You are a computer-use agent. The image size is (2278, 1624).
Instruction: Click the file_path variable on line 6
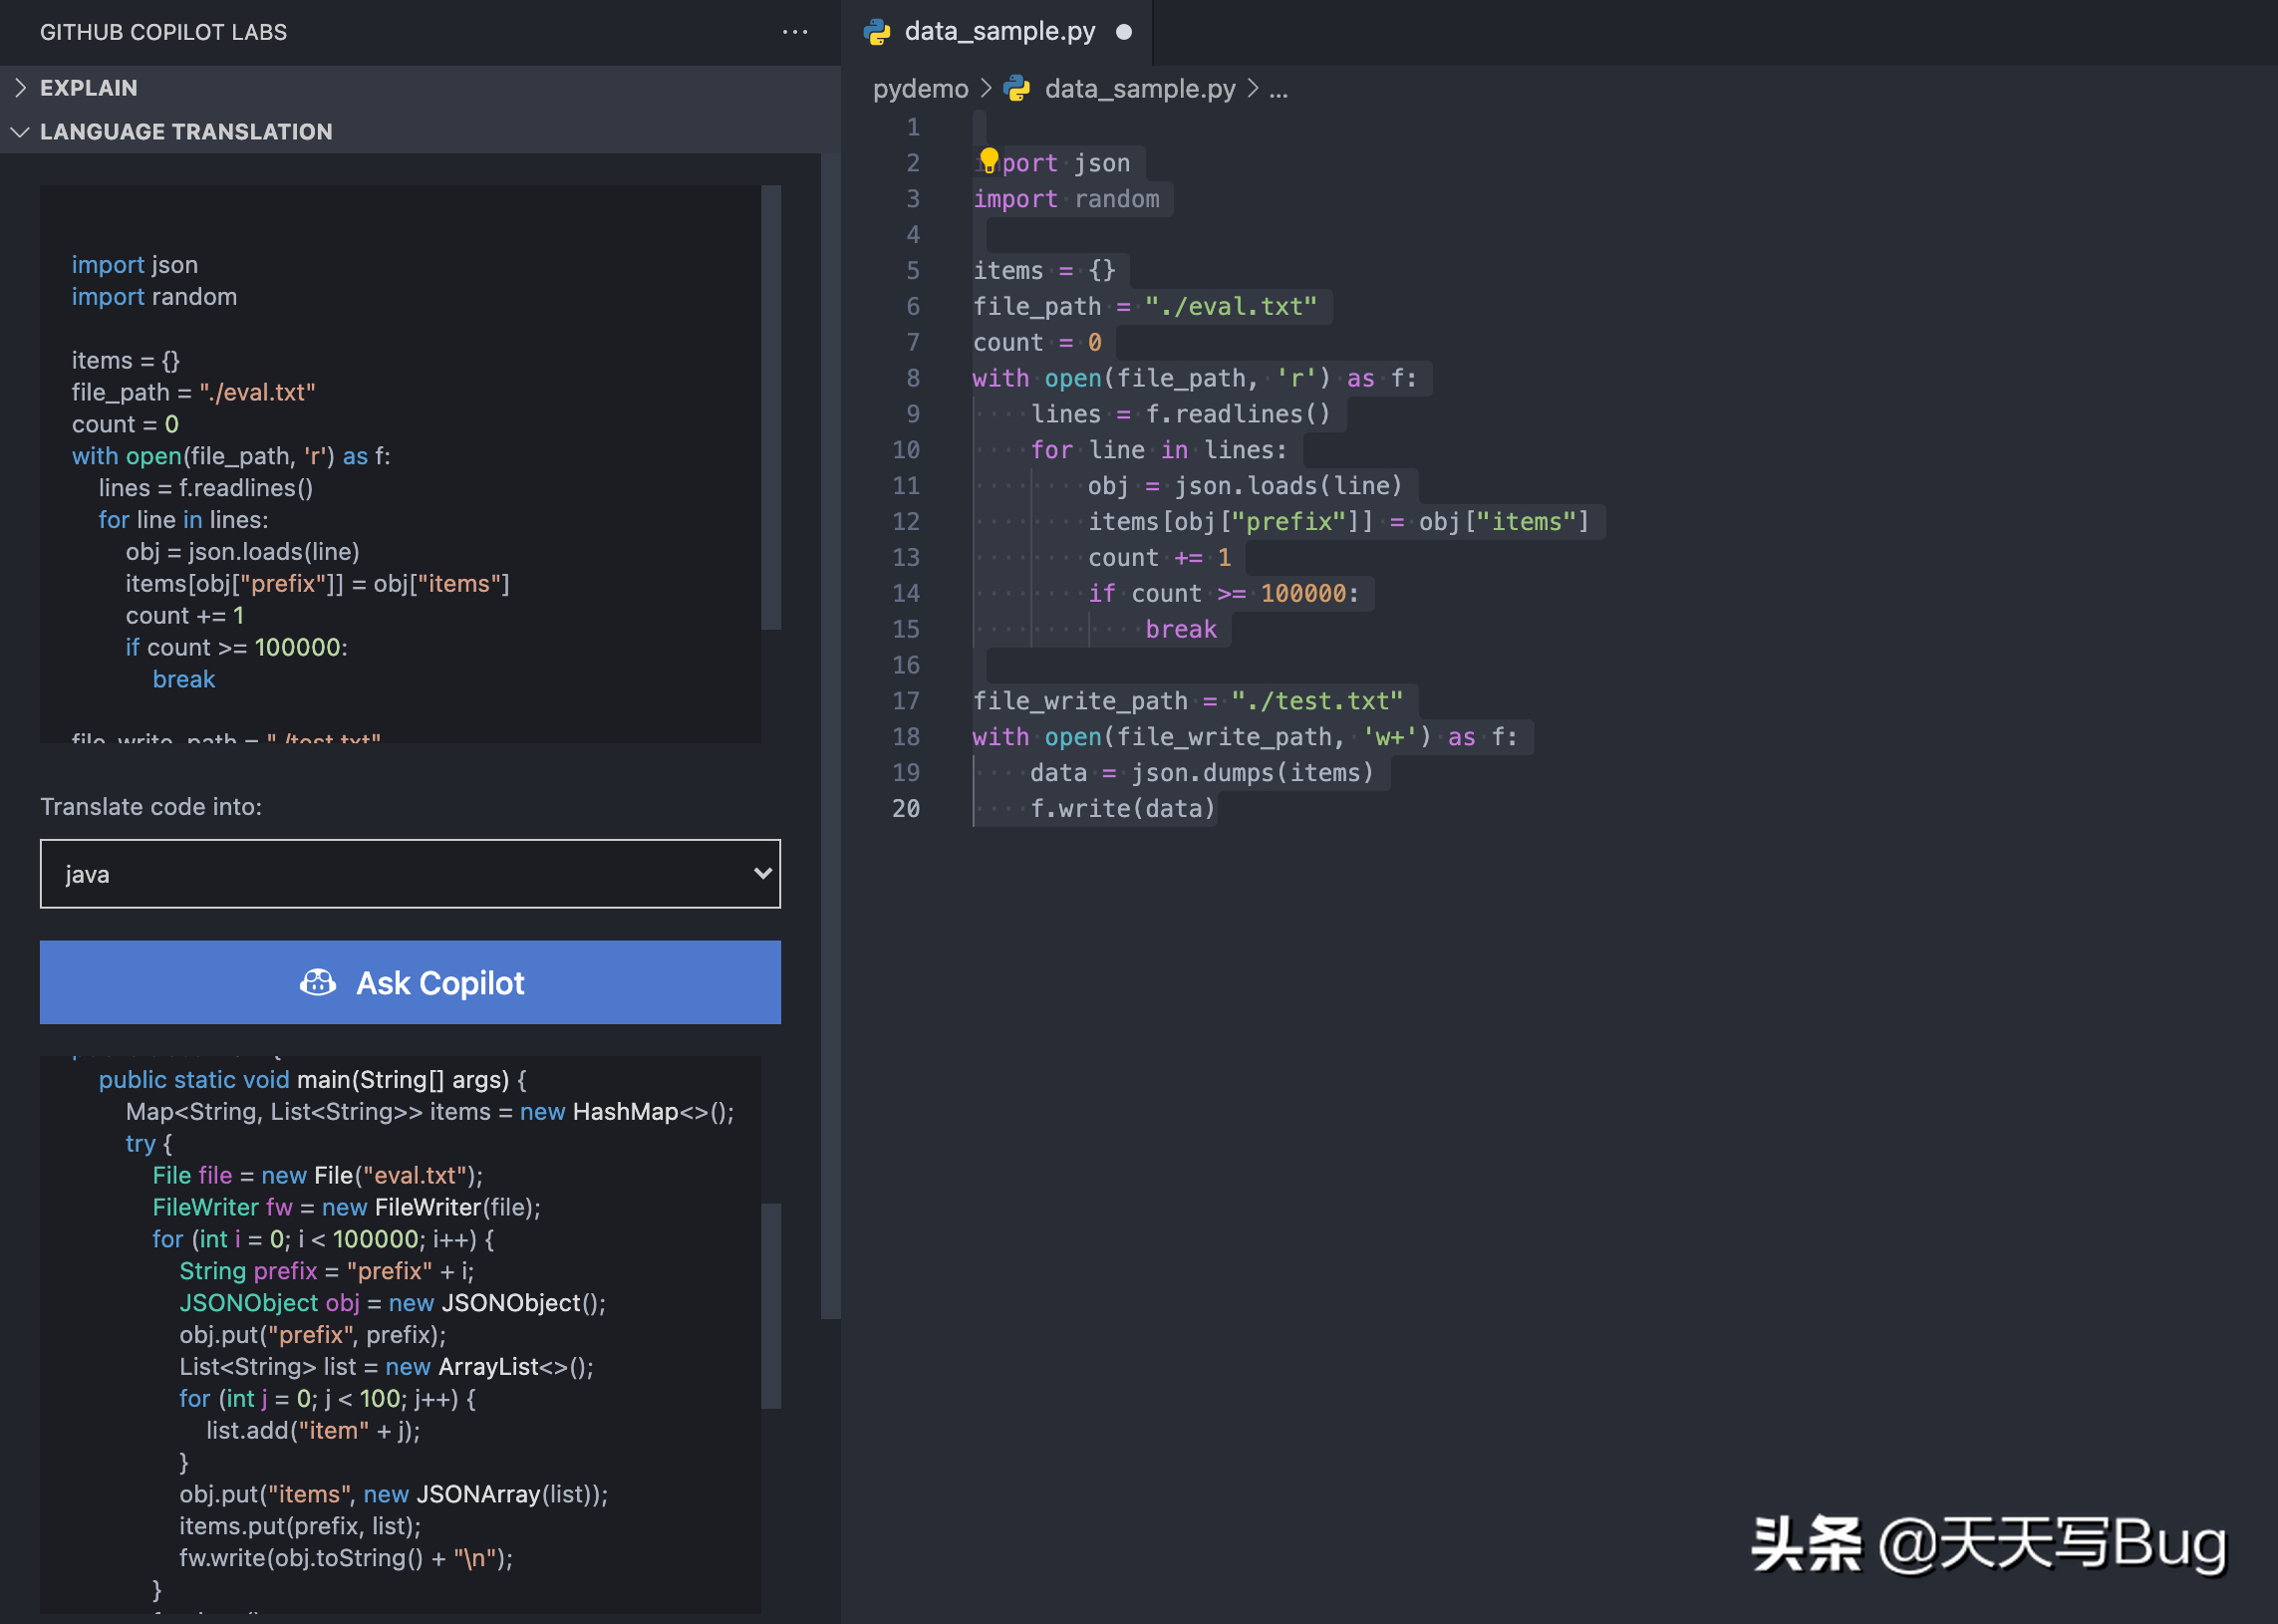point(1038,308)
